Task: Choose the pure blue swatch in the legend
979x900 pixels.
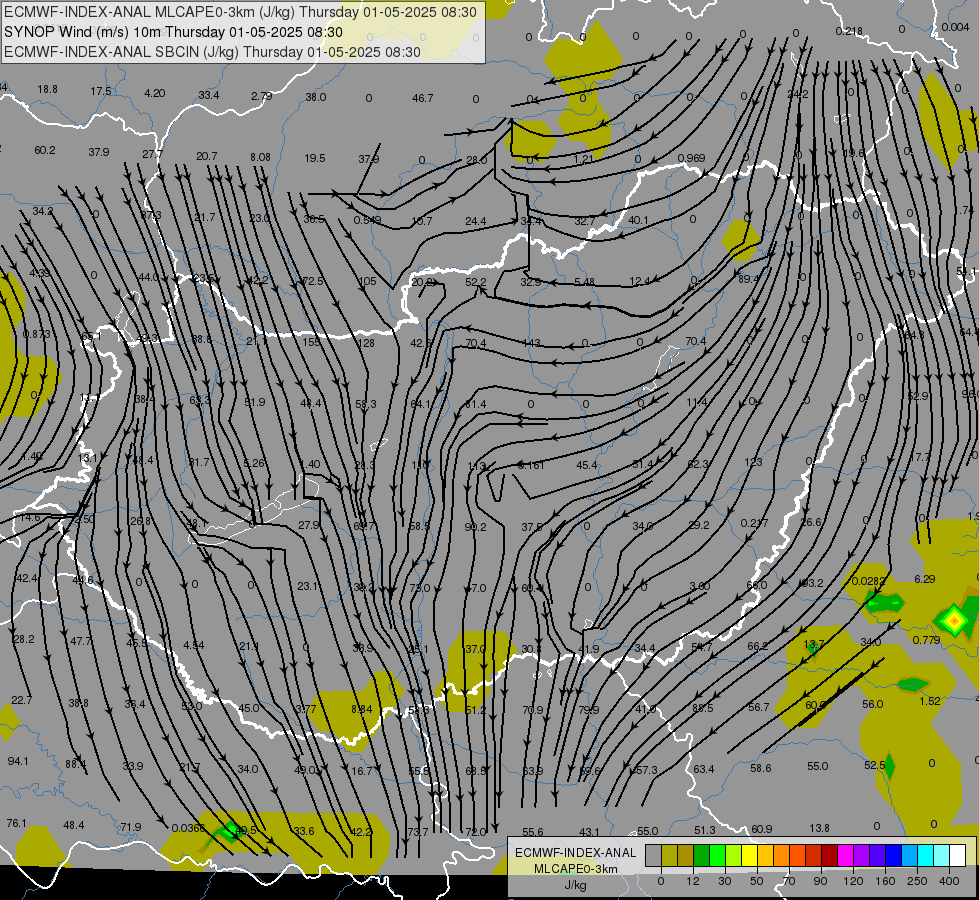Action: click(893, 856)
